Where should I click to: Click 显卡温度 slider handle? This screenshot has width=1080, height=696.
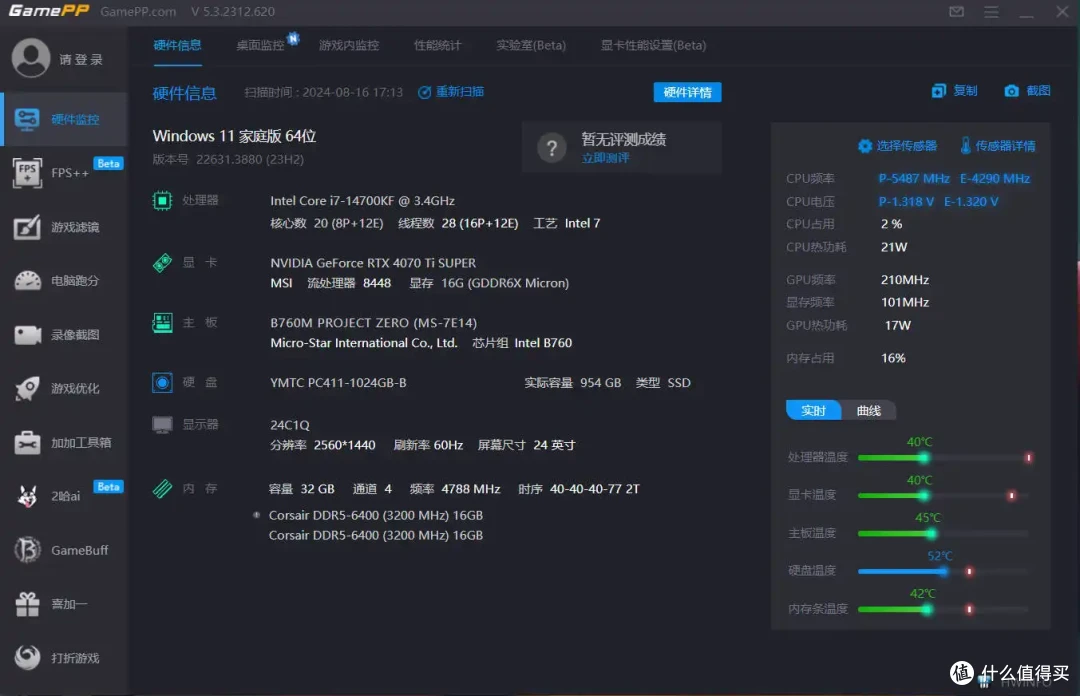click(924, 496)
